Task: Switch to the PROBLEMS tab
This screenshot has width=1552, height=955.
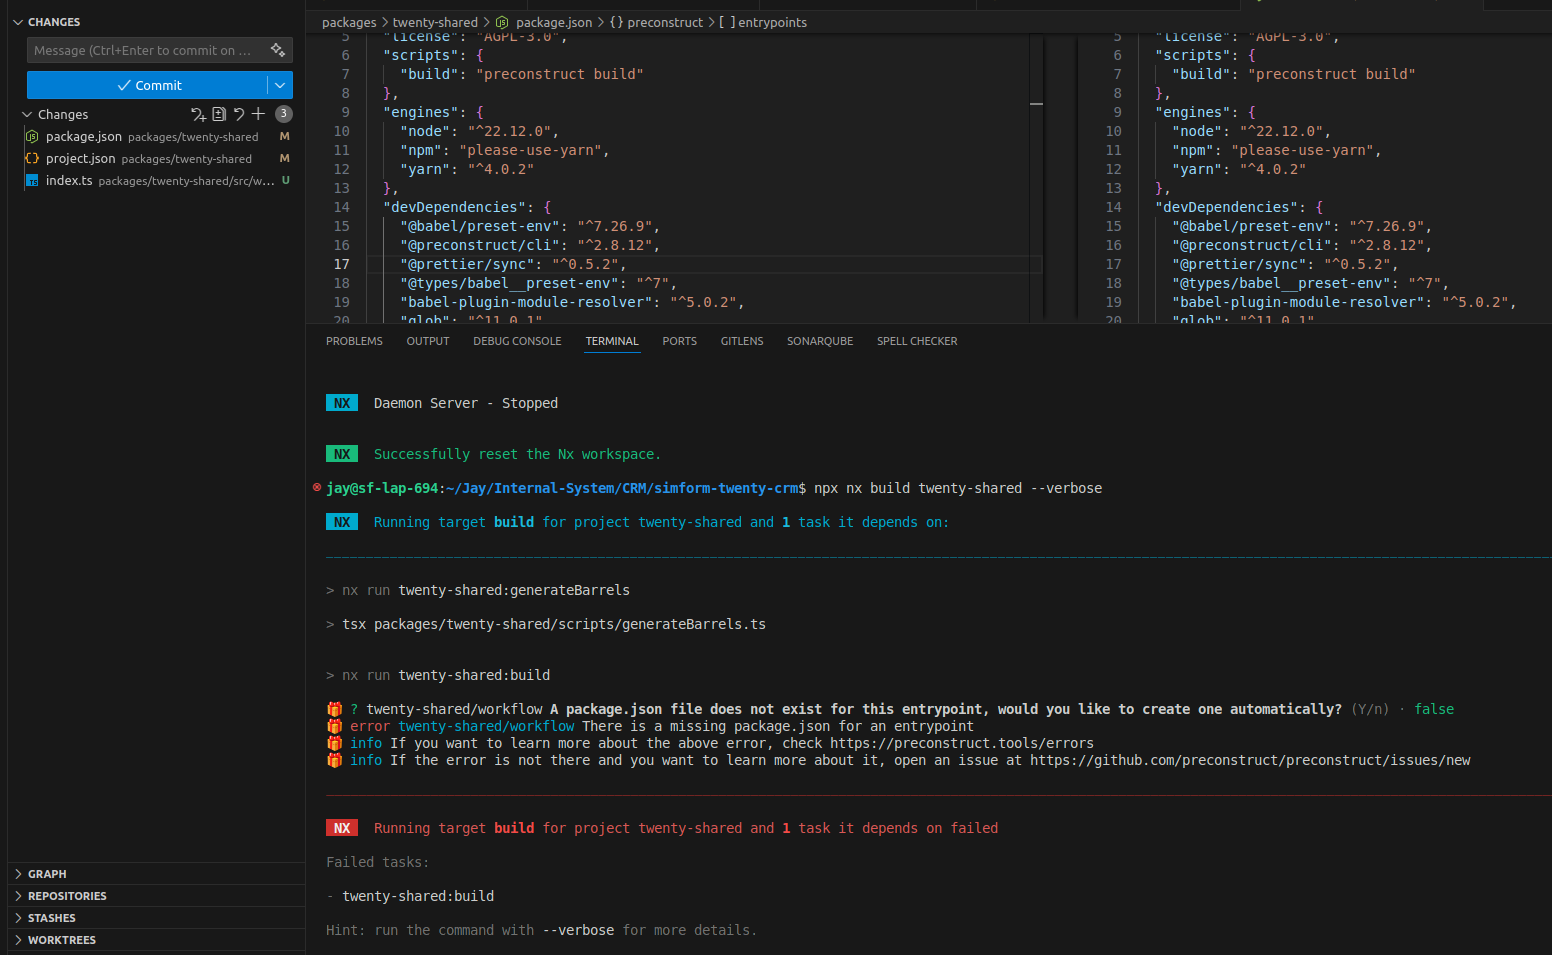Action: [x=354, y=341]
